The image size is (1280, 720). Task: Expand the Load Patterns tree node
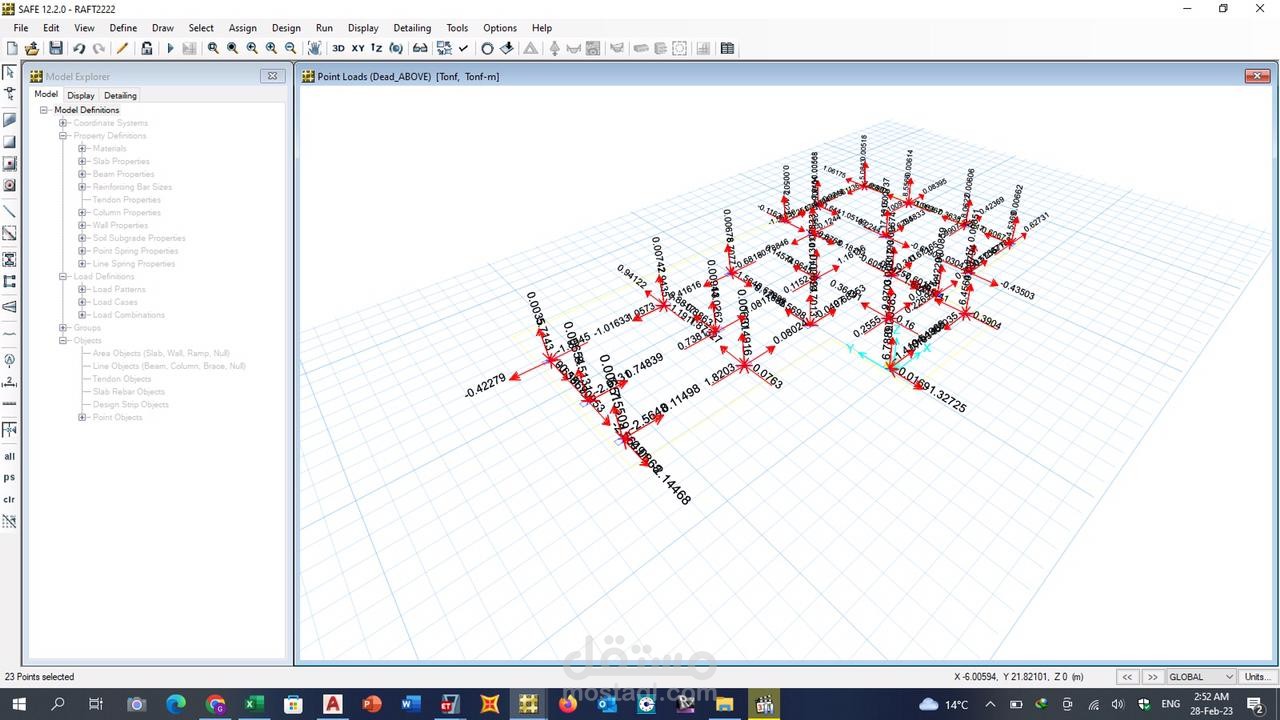pyautogui.click(x=82, y=289)
